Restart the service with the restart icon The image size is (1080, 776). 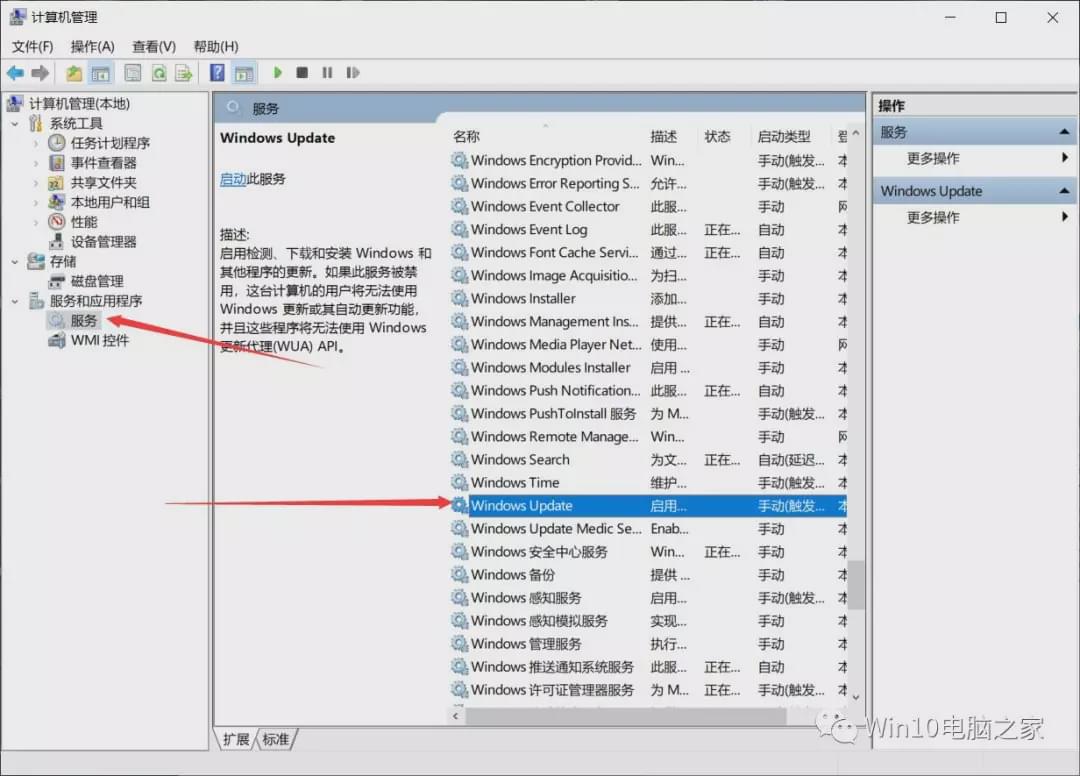353,72
